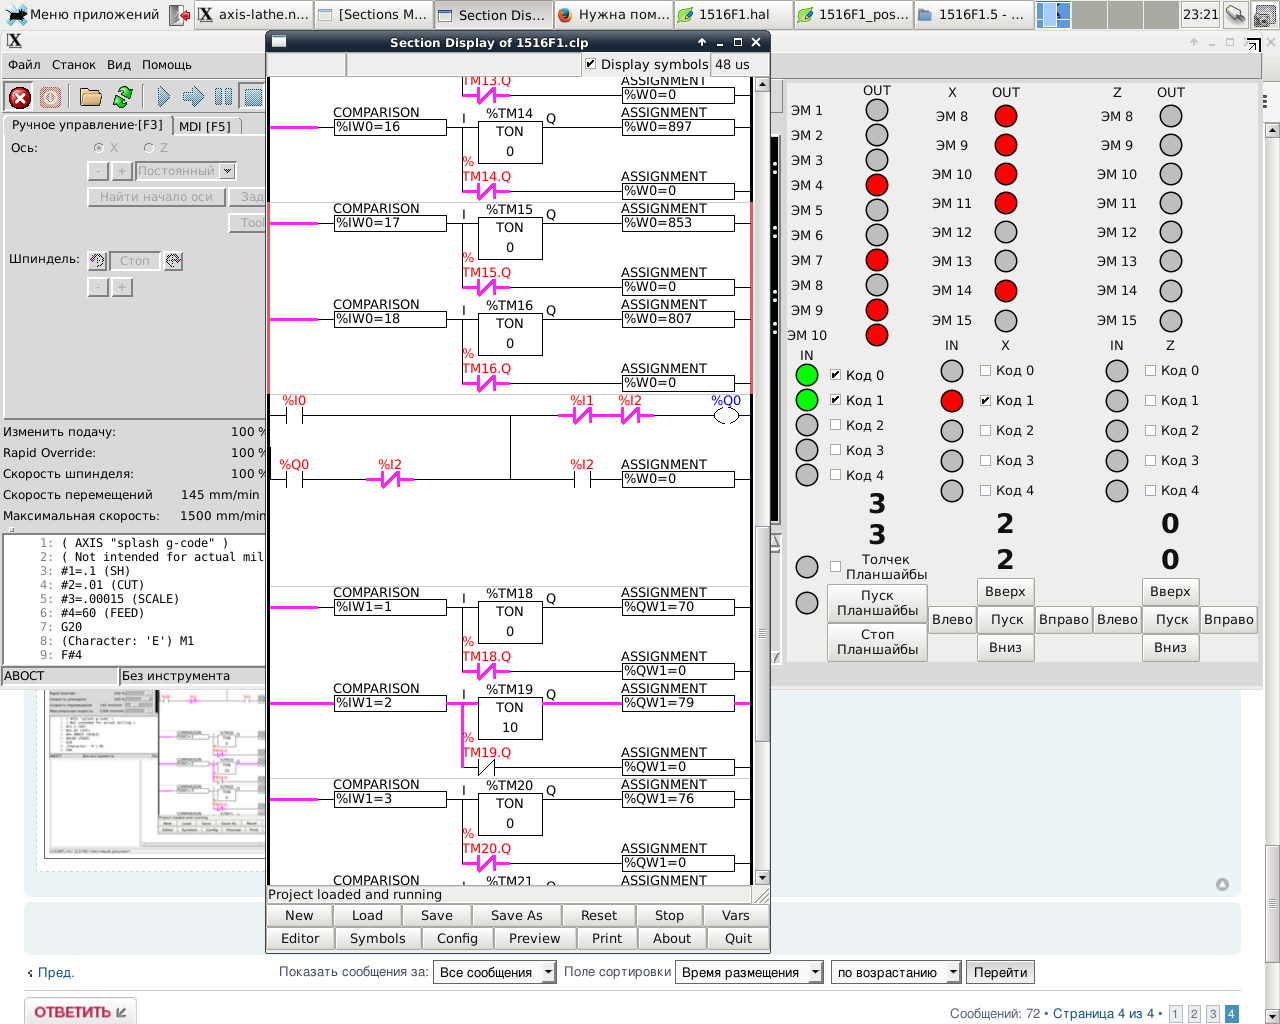The image size is (1280, 1024).
Task: Click the Найти начало оси button
Action: tap(156, 197)
